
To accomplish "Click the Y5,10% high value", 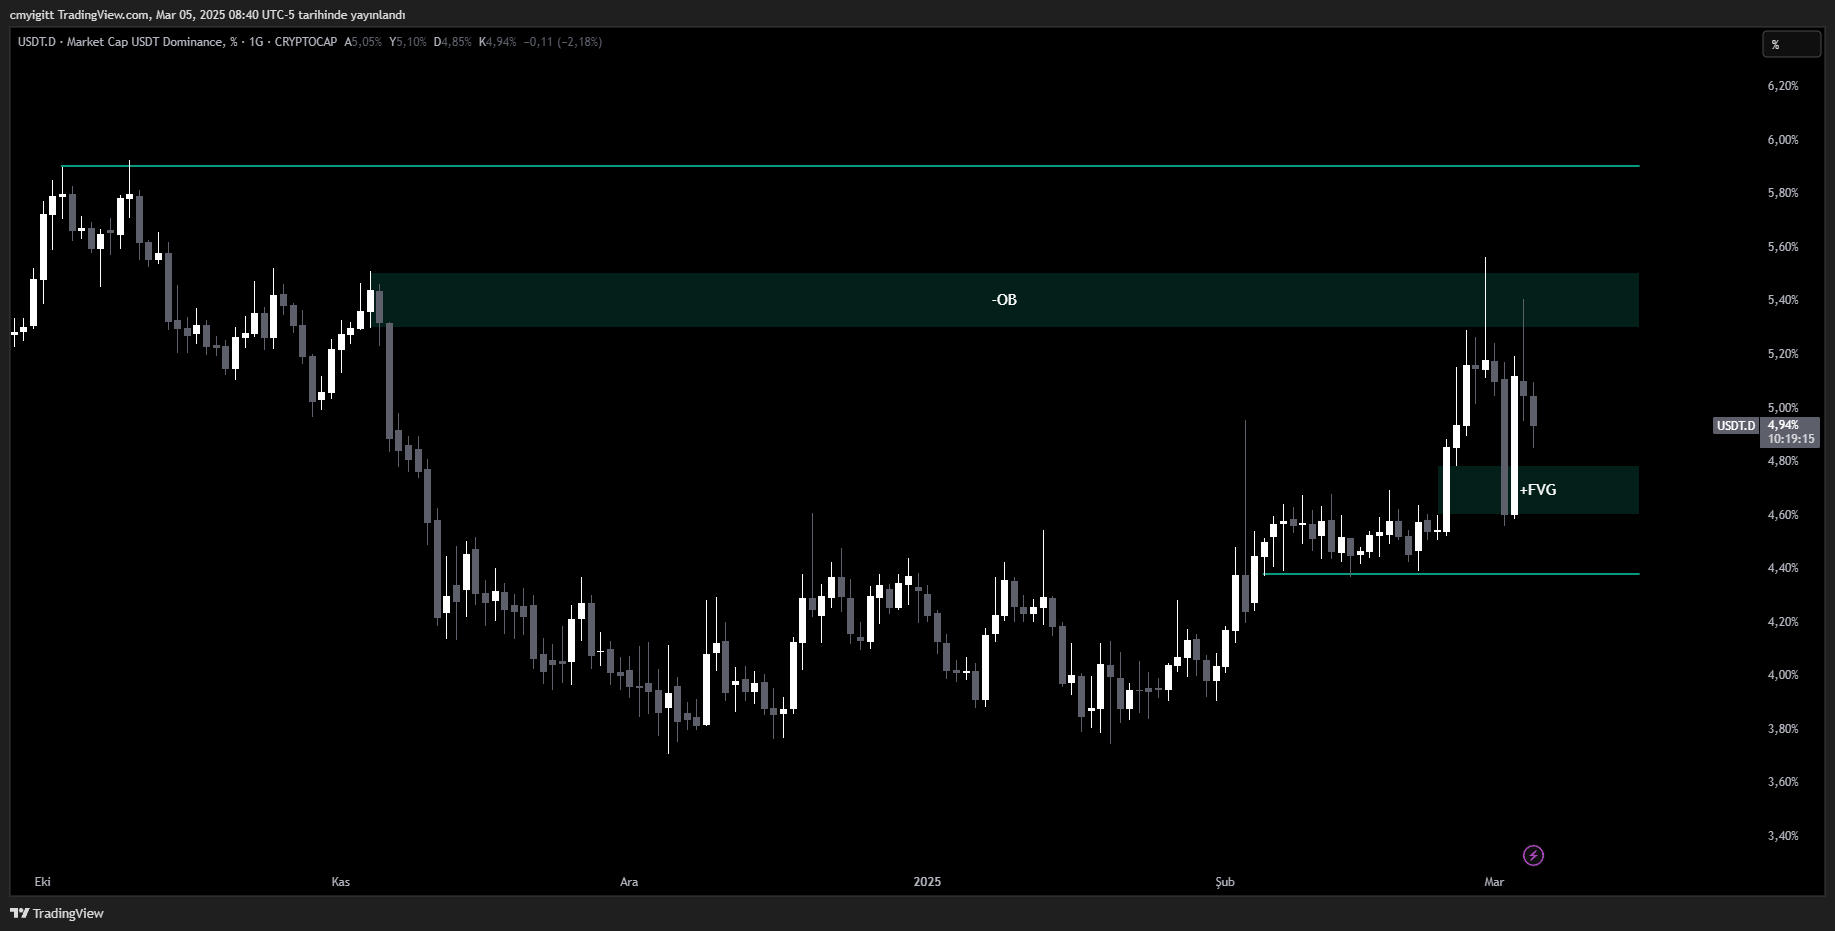I will tap(407, 42).
